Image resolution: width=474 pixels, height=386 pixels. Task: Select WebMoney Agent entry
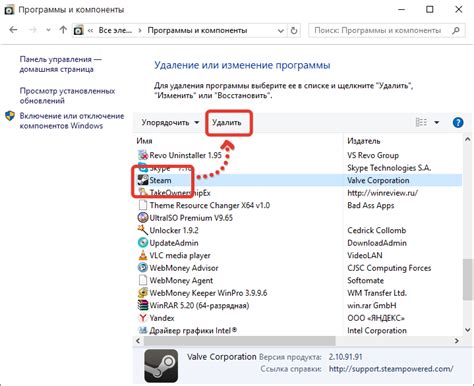181,281
